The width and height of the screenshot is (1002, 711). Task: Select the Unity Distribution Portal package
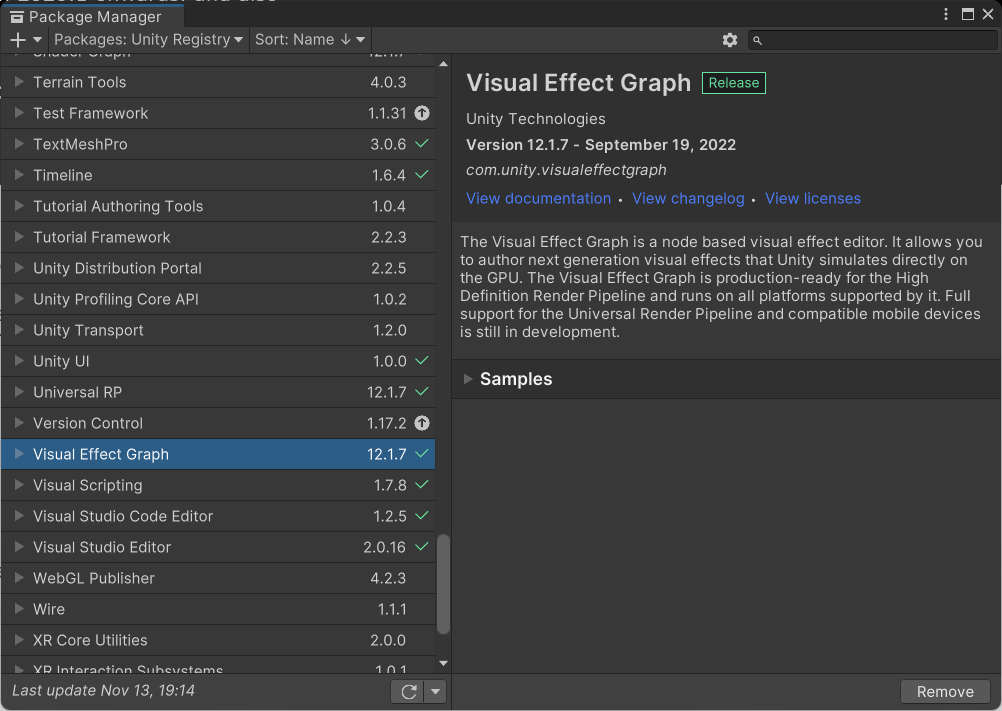tap(218, 268)
